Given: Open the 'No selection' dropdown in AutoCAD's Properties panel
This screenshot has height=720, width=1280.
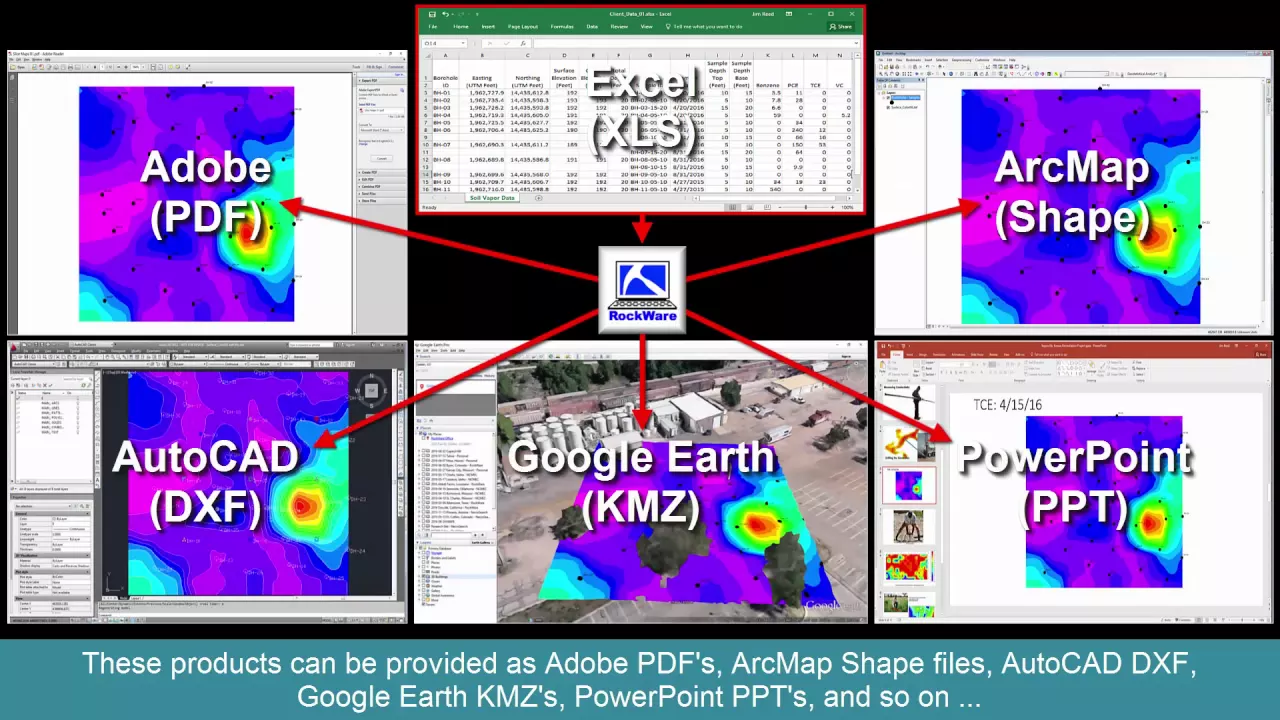Looking at the screenshot, I should point(43,506).
